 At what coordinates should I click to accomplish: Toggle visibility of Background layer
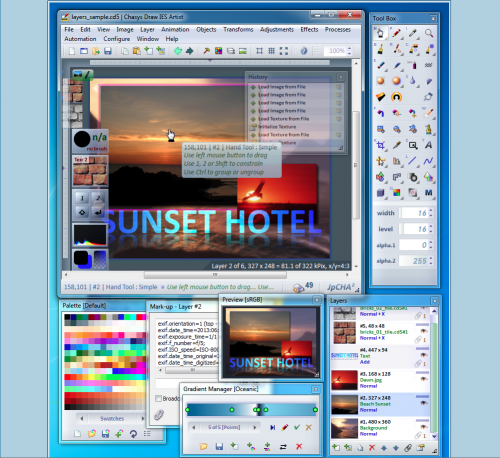[x=424, y=427]
